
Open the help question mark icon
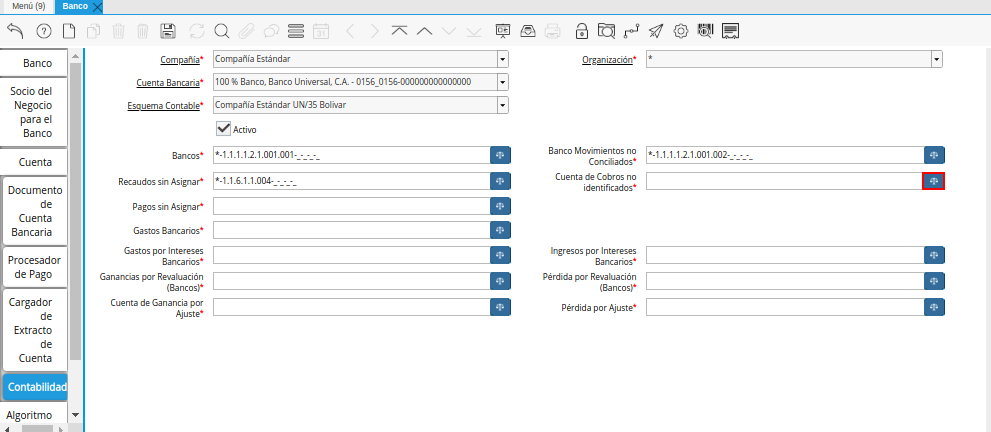(x=44, y=30)
